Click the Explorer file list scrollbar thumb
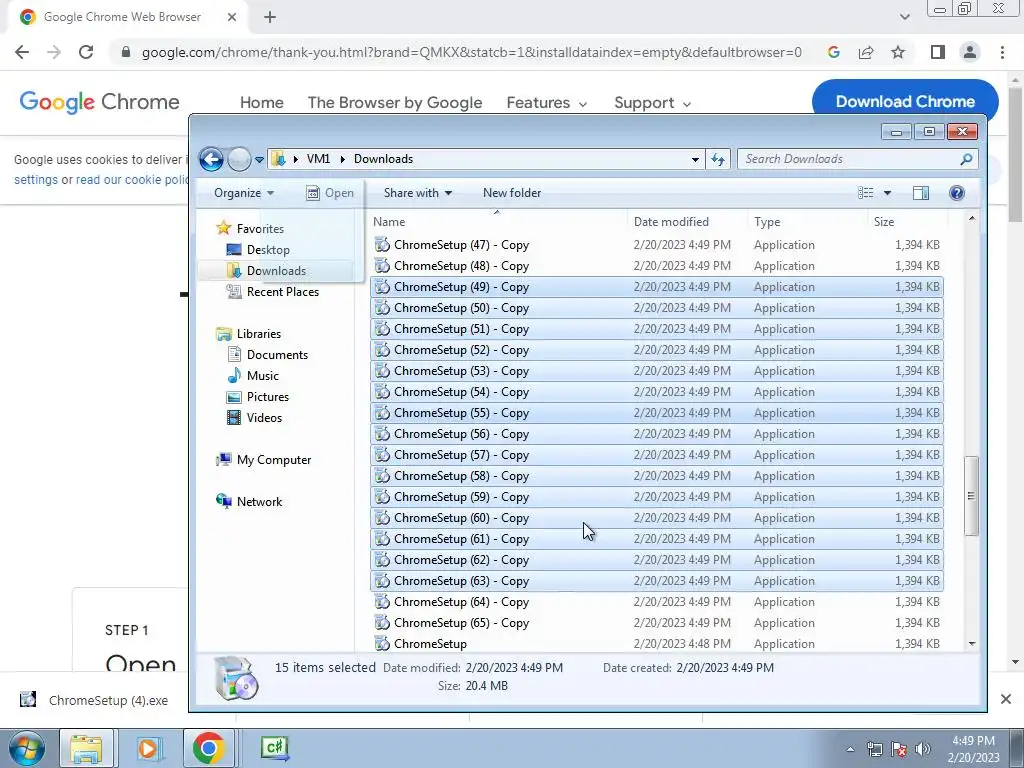Screen dimensions: 1024x768 pyautogui.click(x=971, y=496)
